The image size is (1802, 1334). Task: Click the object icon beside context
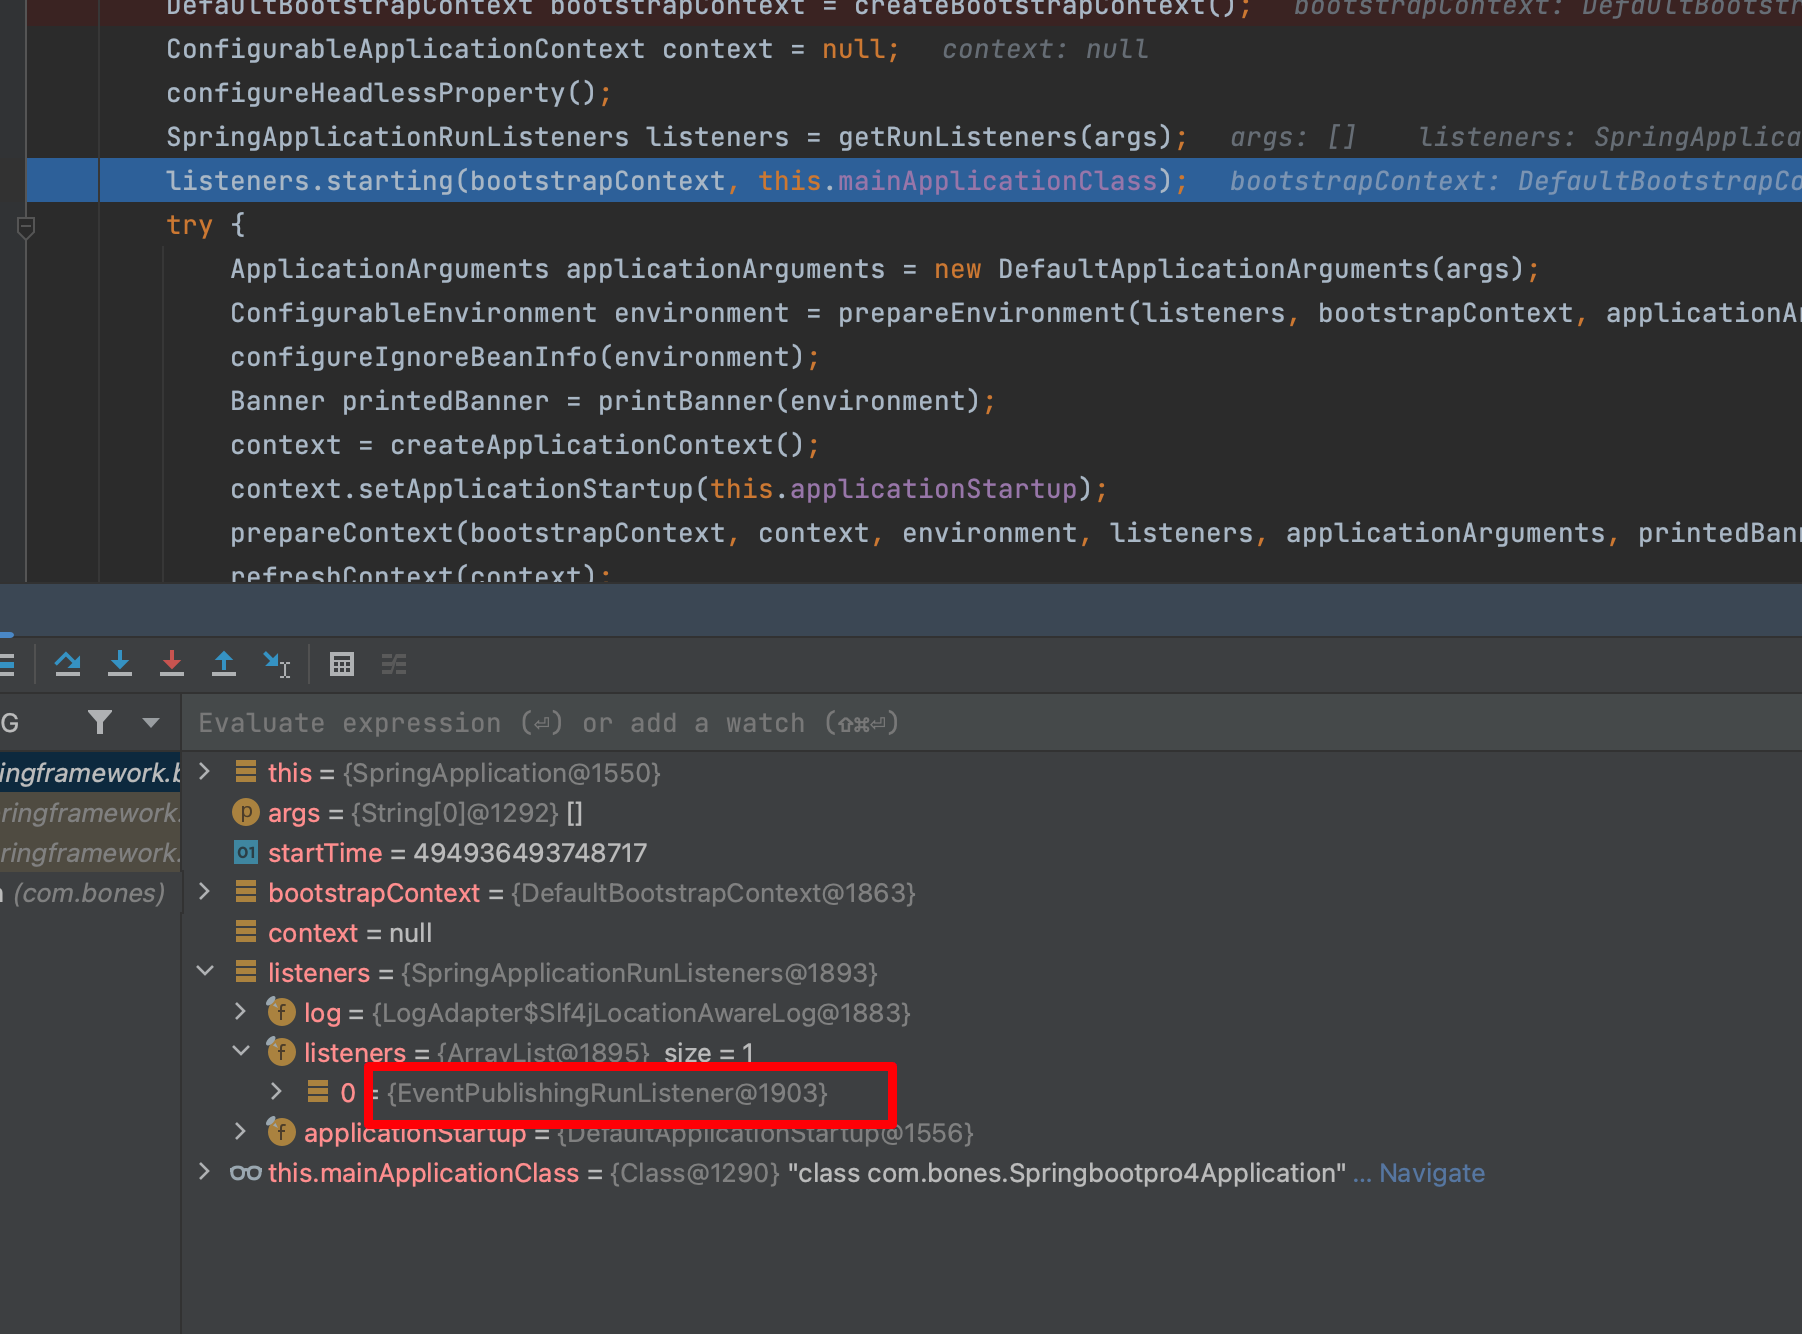(245, 932)
